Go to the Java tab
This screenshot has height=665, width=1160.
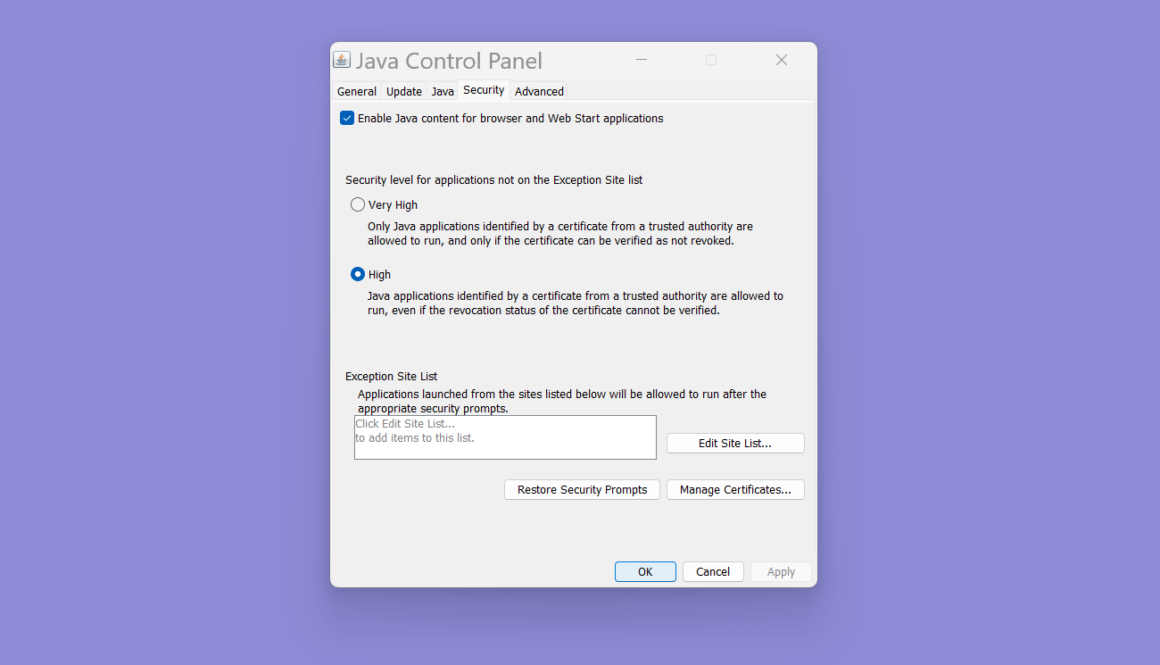(x=442, y=91)
